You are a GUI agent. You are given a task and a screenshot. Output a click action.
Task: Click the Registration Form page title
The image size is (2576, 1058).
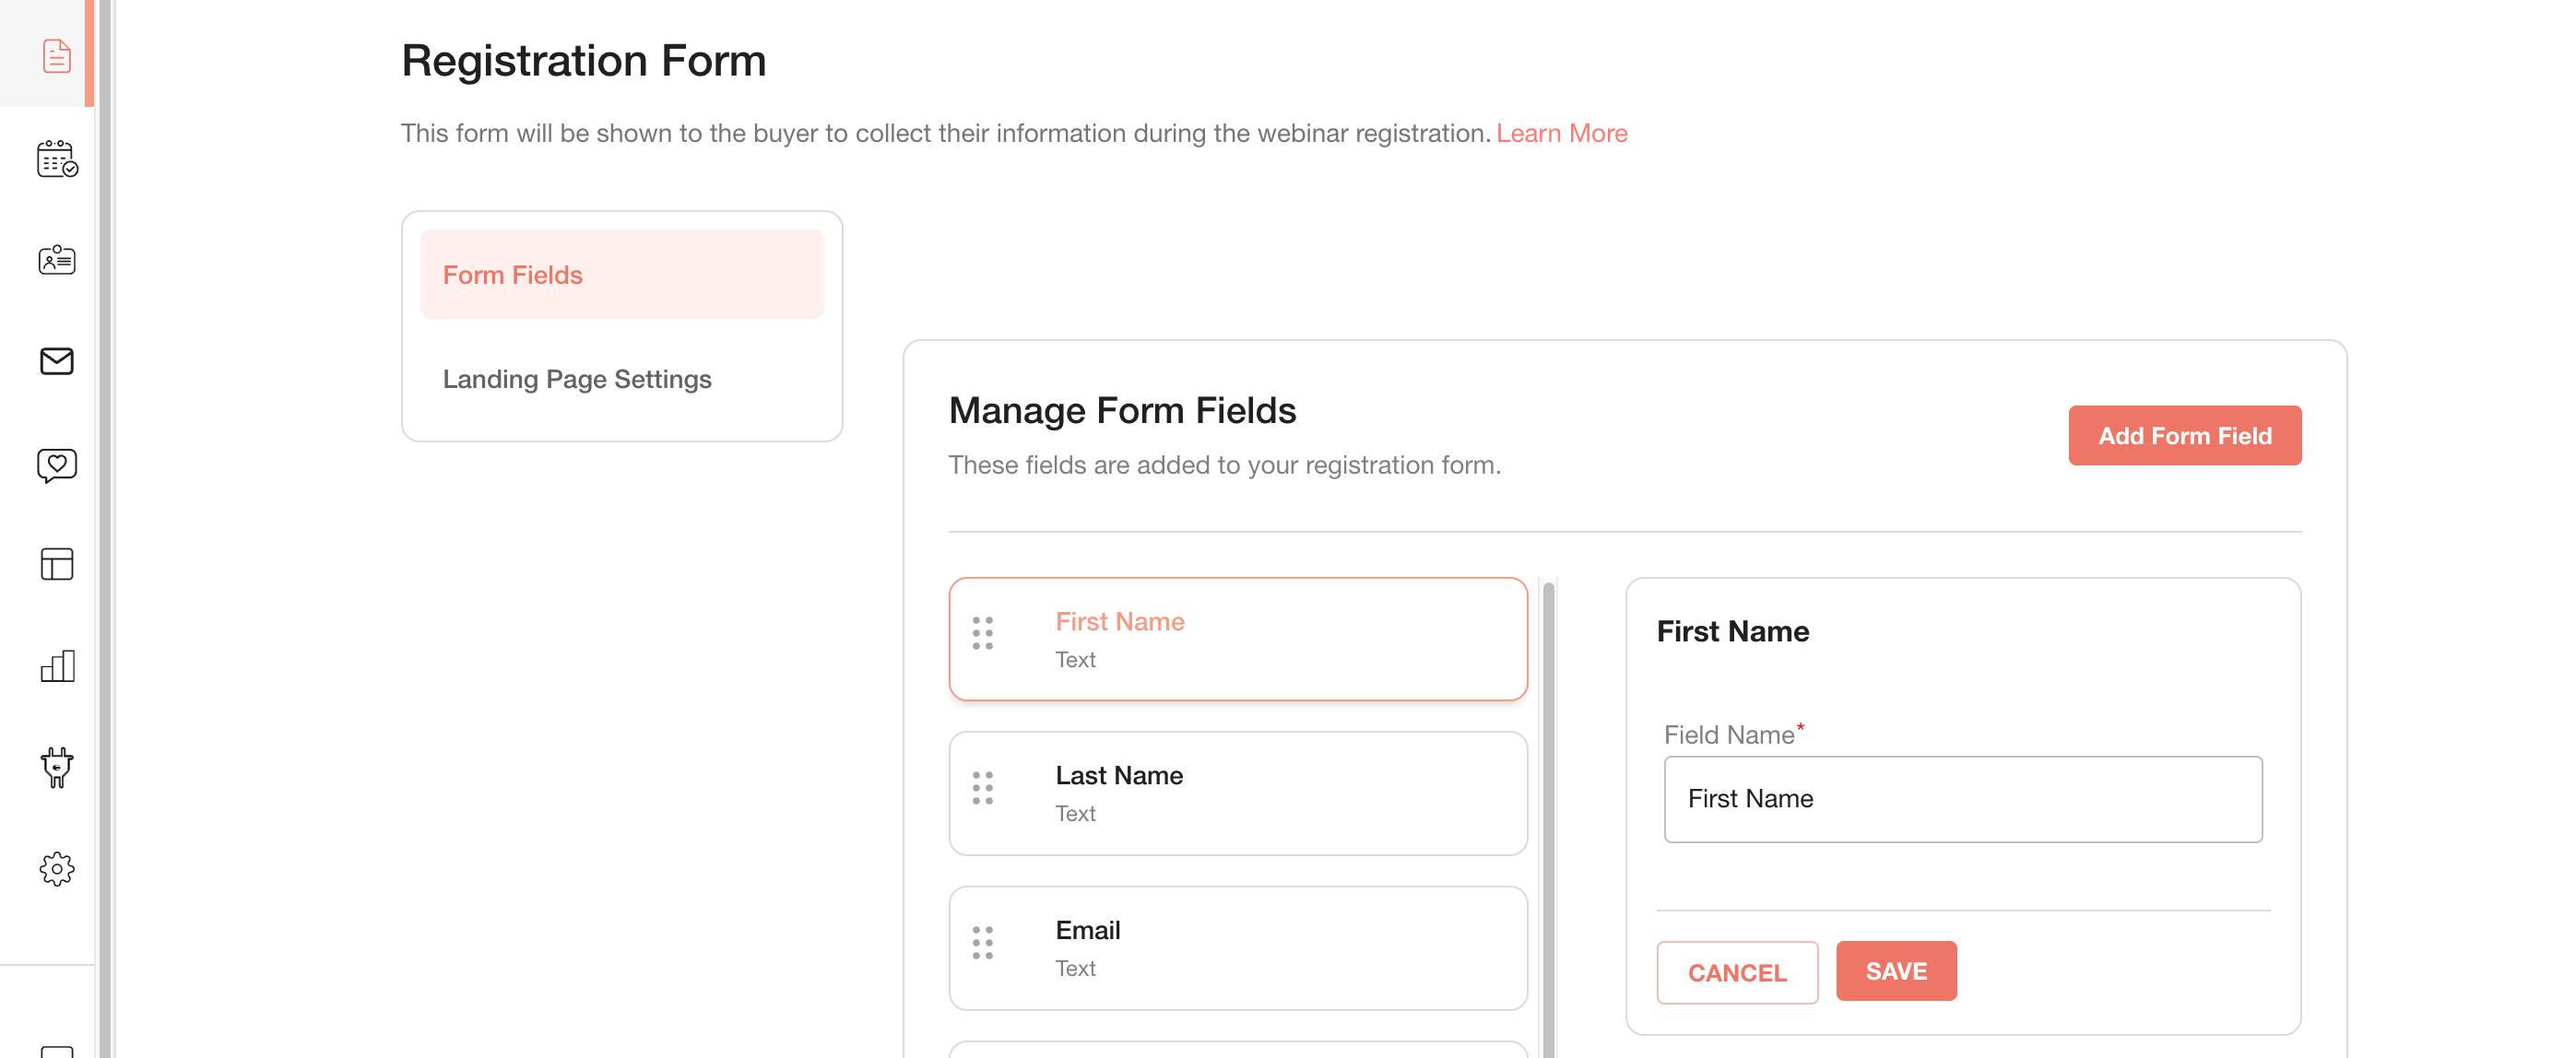tap(584, 61)
